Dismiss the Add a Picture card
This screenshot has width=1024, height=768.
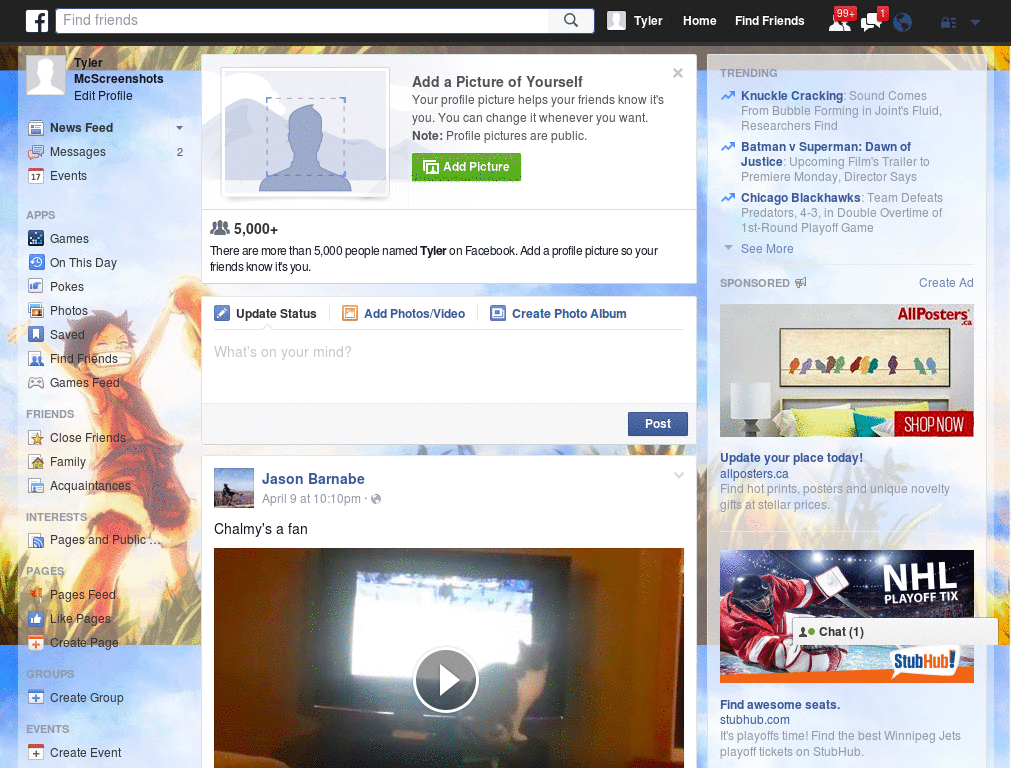pyautogui.click(x=678, y=73)
